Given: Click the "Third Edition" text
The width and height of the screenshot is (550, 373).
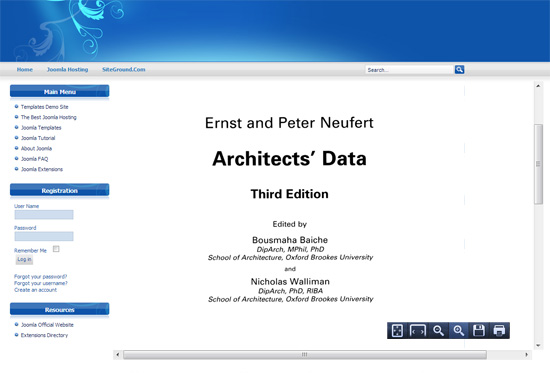Looking at the screenshot, I should pyautogui.click(x=289, y=194).
